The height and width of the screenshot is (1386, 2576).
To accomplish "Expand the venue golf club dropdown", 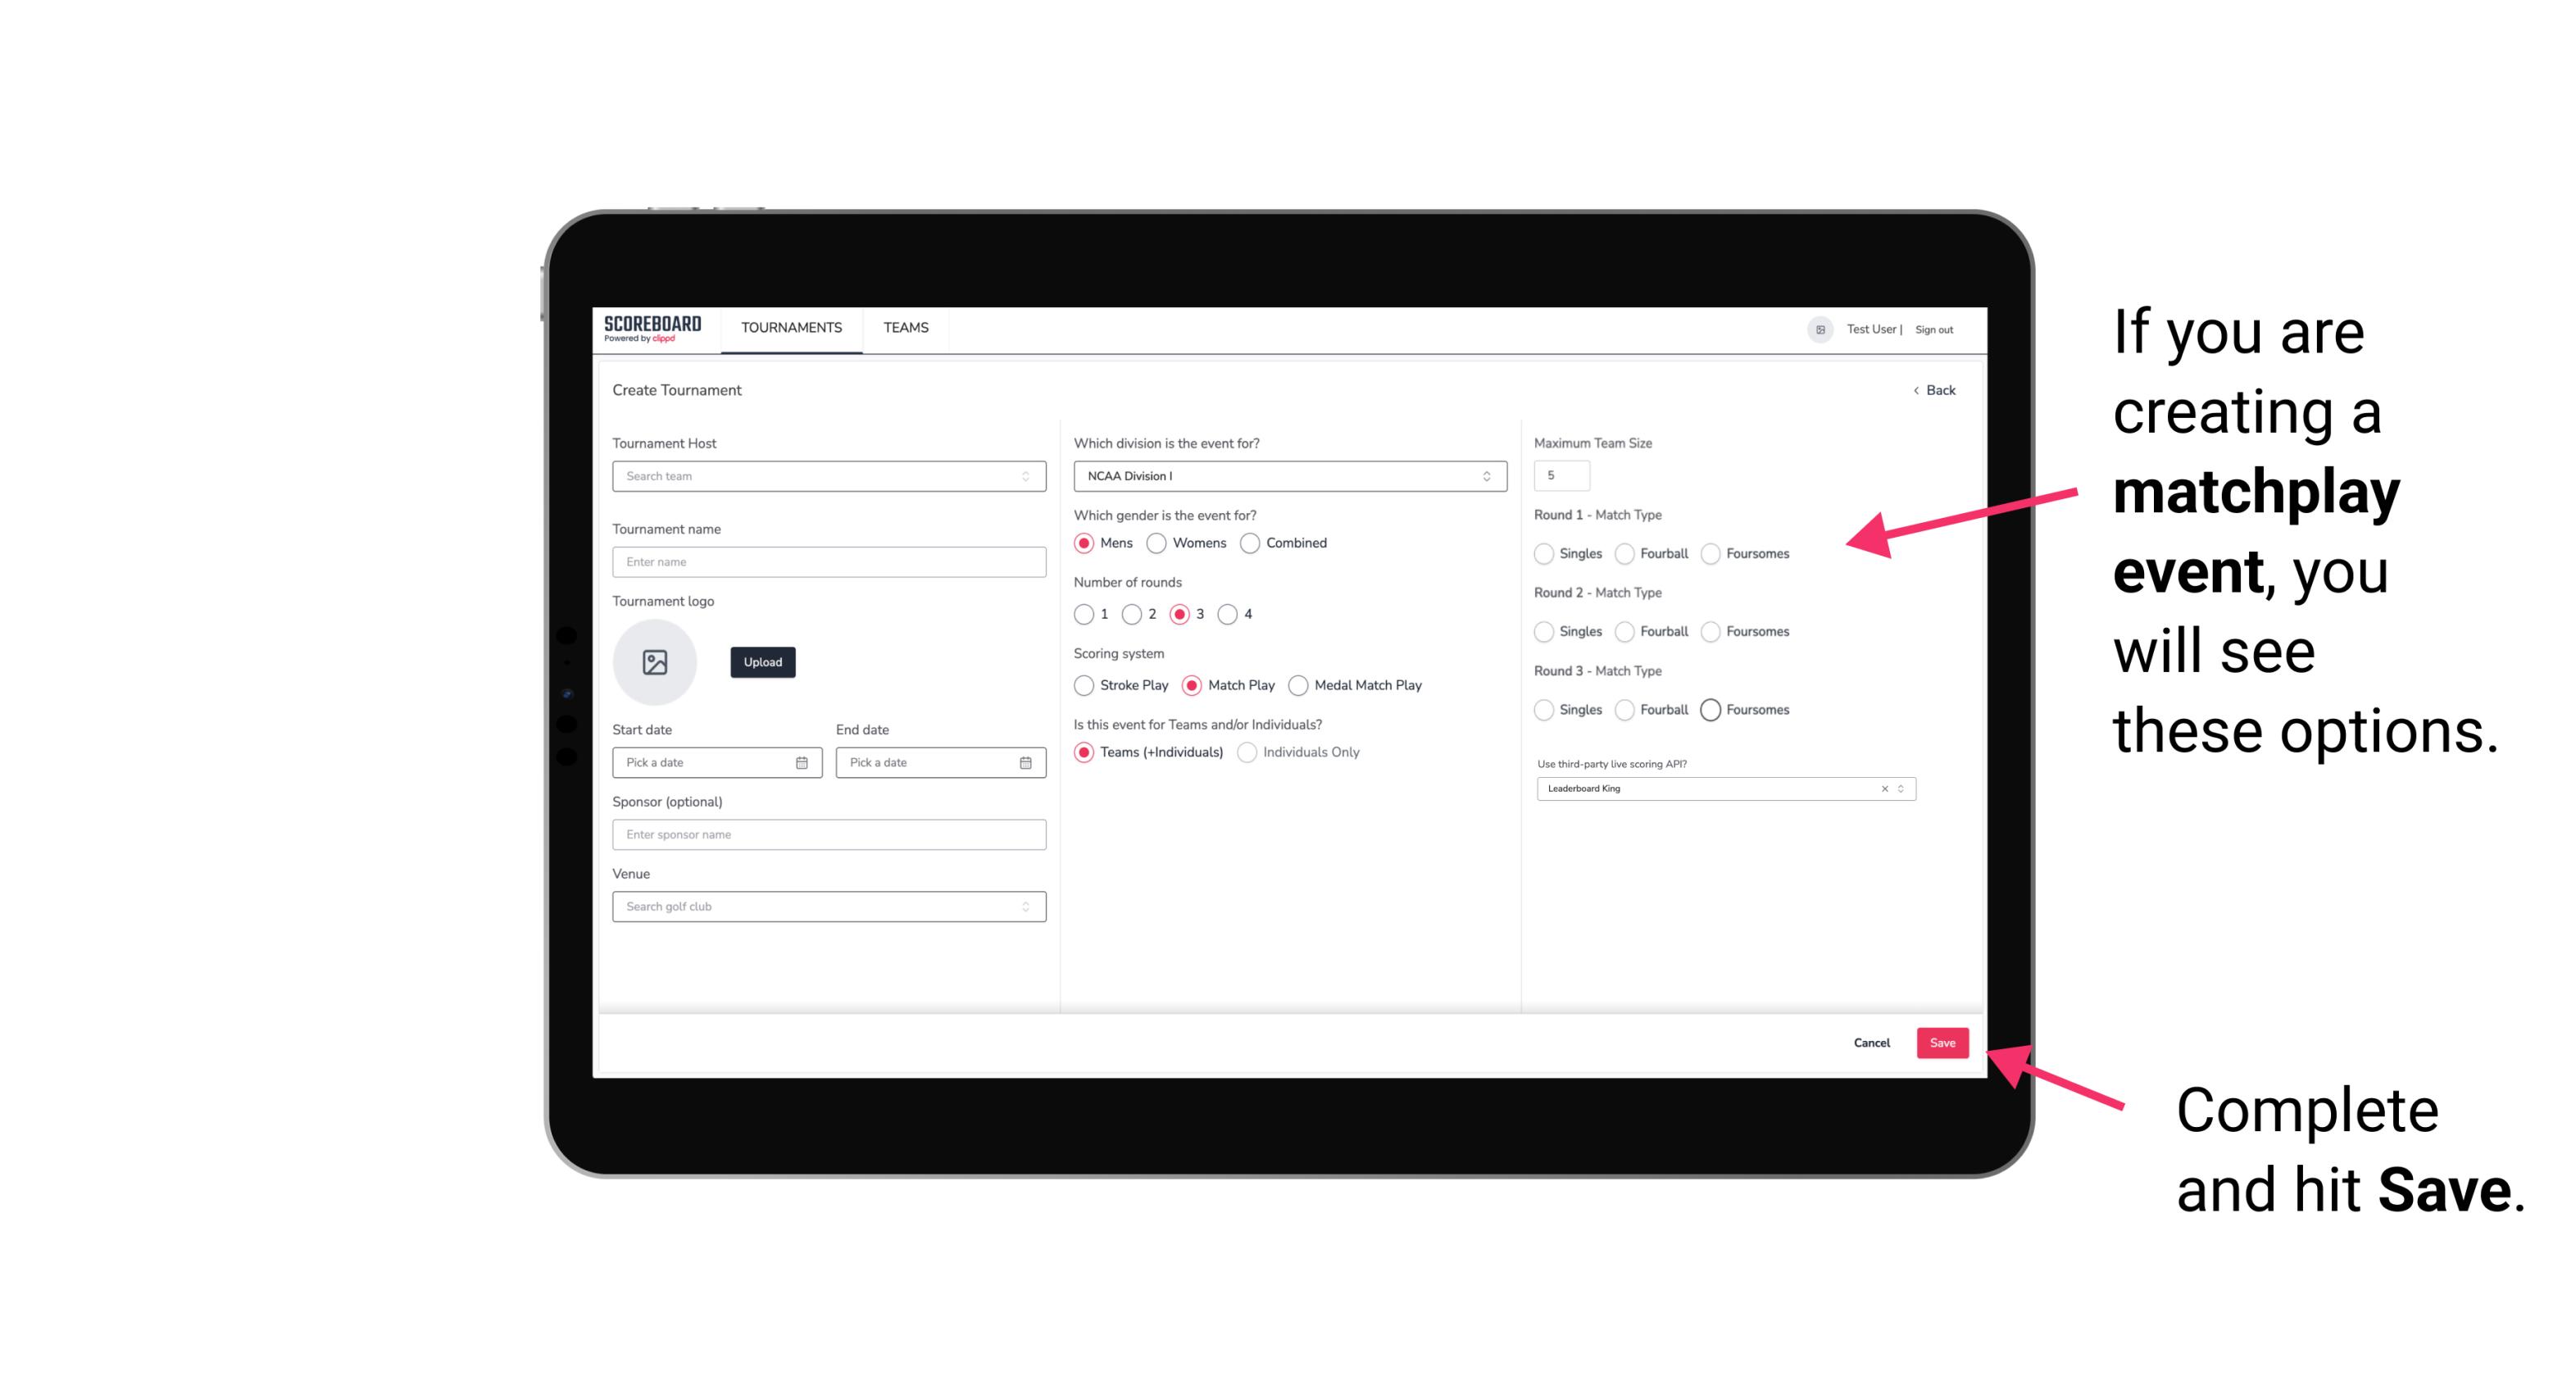I will [1025, 907].
